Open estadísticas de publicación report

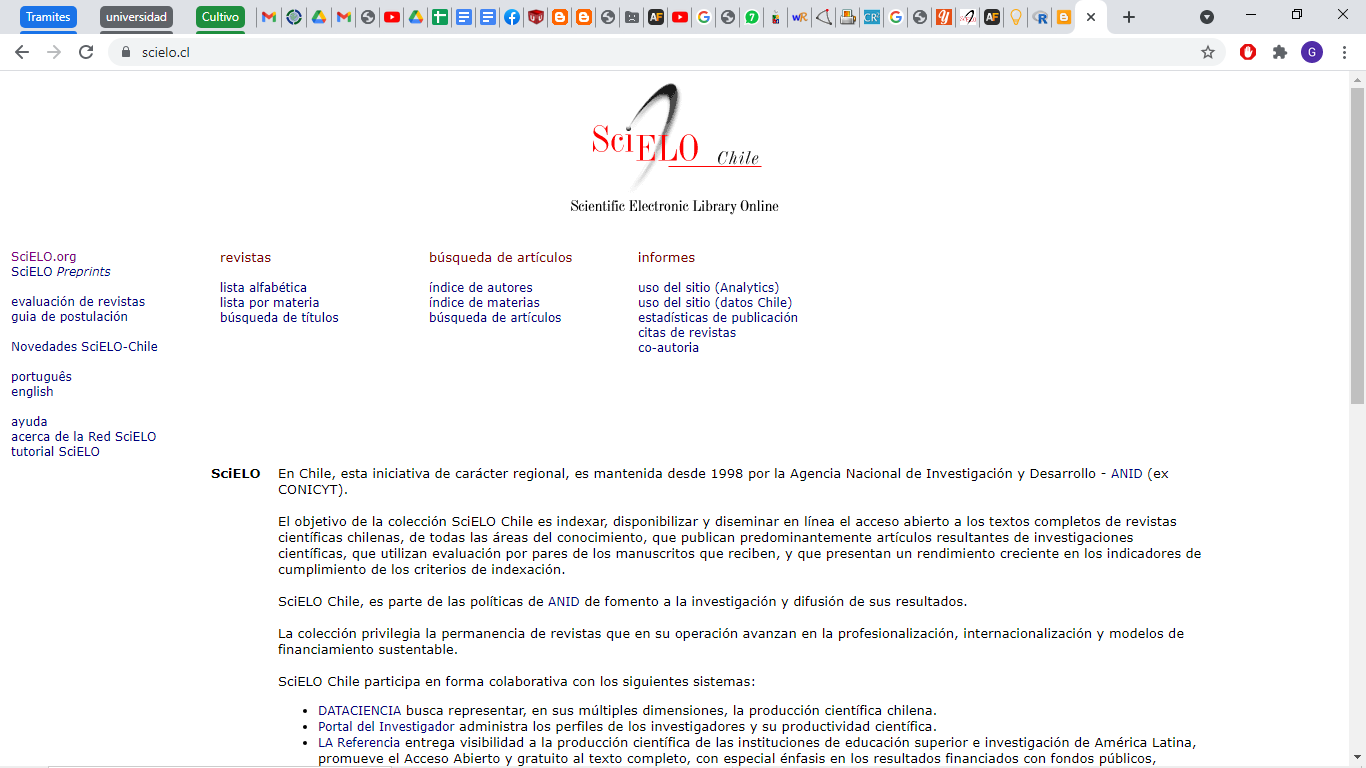[718, 318]
